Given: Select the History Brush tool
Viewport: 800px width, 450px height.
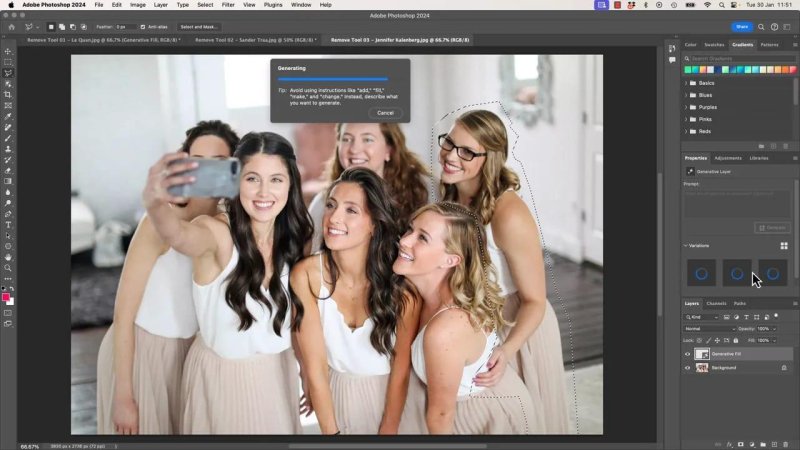Looking at the screenshot, I should [x=8, y=160].
